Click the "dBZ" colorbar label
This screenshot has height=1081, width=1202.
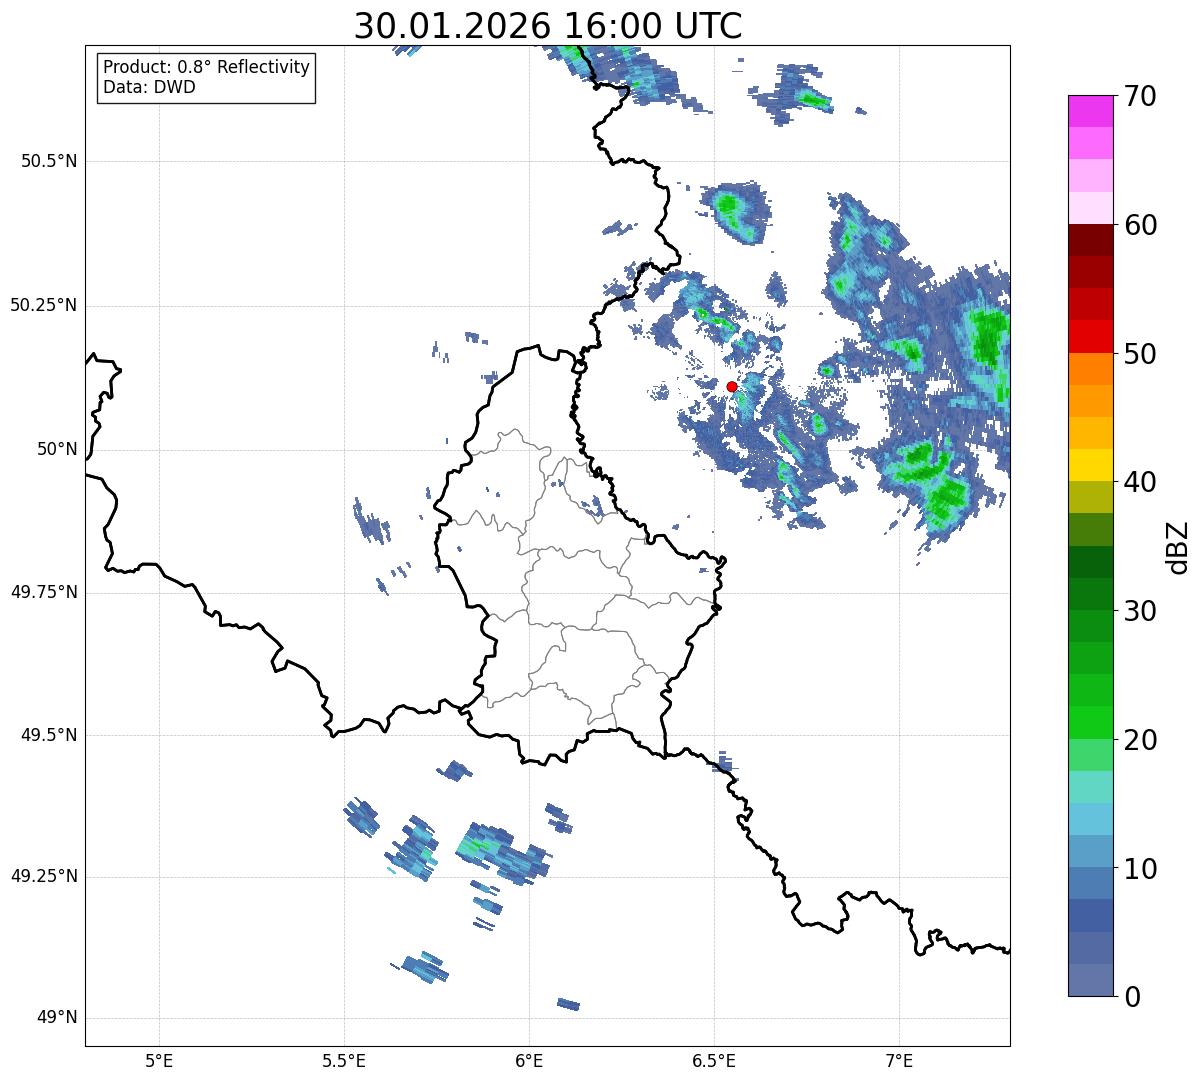pyautogui.click(x=1178, y=547)
